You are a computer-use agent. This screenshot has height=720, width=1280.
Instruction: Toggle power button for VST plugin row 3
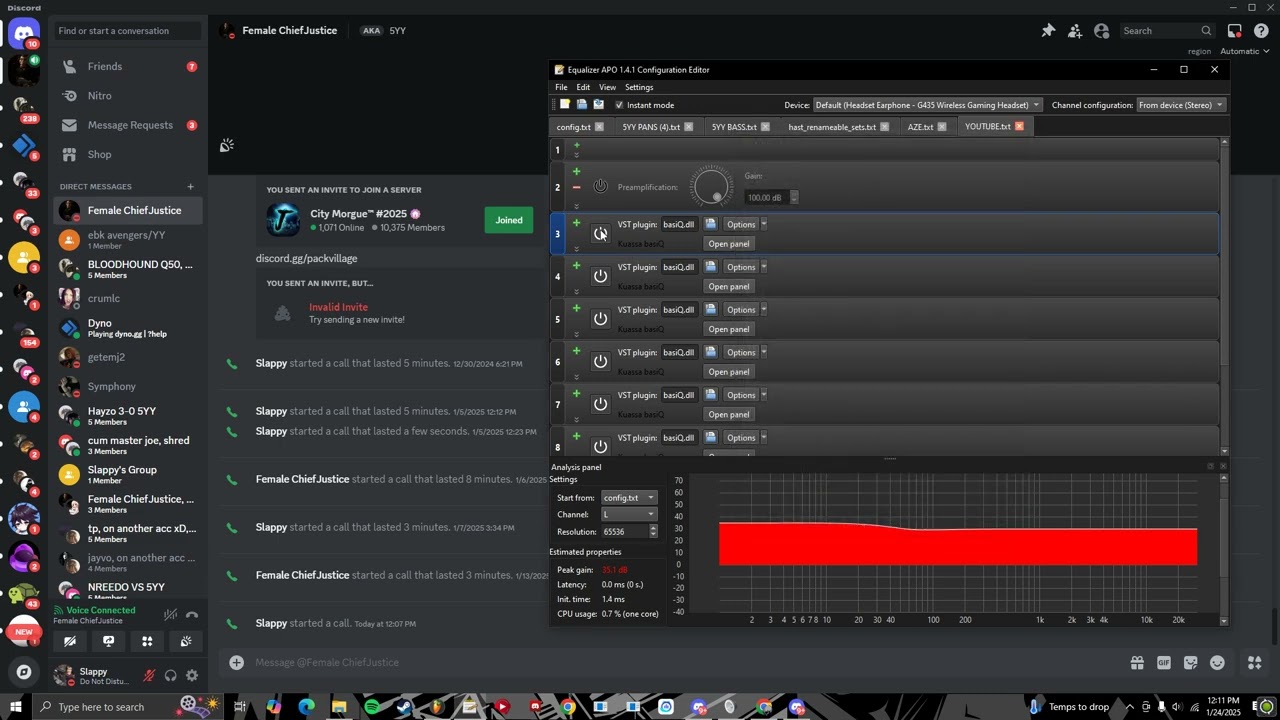pos(600,233)
